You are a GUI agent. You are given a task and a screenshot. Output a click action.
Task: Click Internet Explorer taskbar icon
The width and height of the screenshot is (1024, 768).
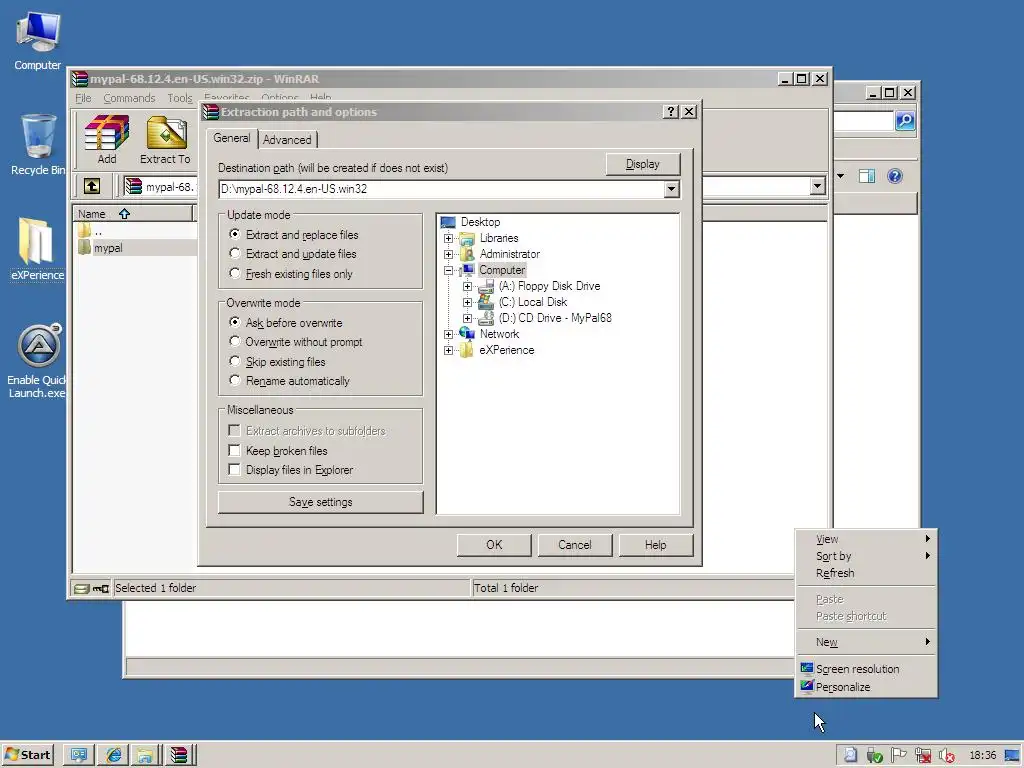[114, 755]
